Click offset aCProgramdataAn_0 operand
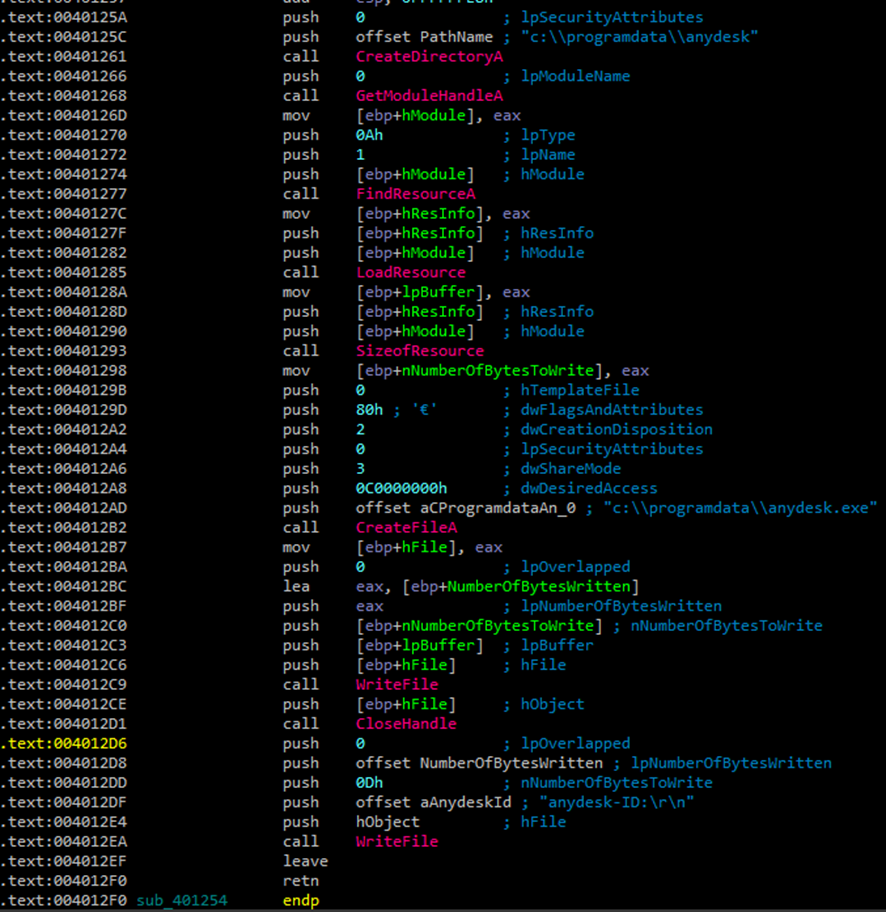 [466, 508]
